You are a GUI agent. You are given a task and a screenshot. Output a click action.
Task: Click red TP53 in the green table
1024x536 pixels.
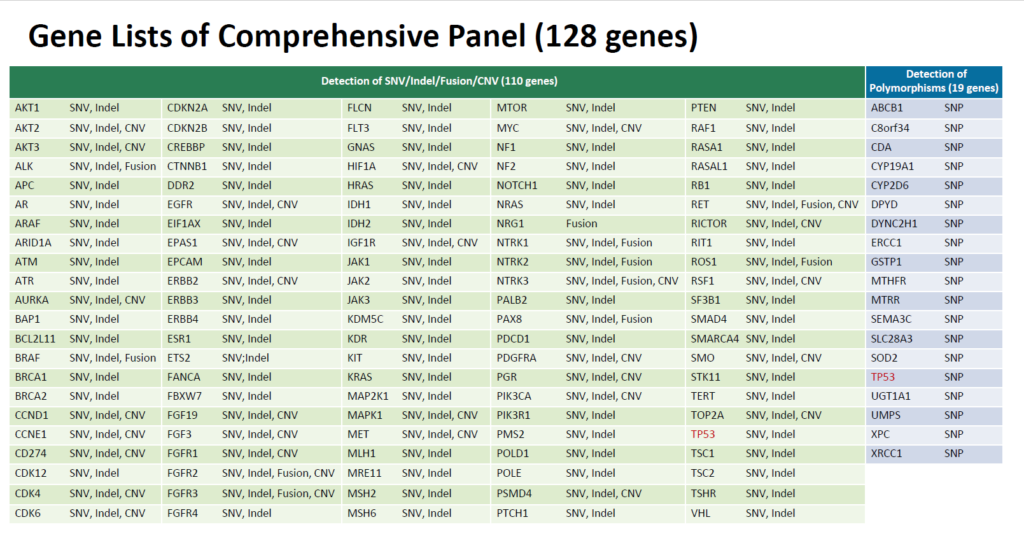(703, 434)
